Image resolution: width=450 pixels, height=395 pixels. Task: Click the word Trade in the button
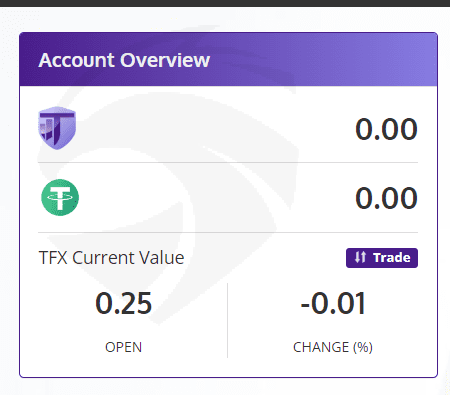coord(392,258)
